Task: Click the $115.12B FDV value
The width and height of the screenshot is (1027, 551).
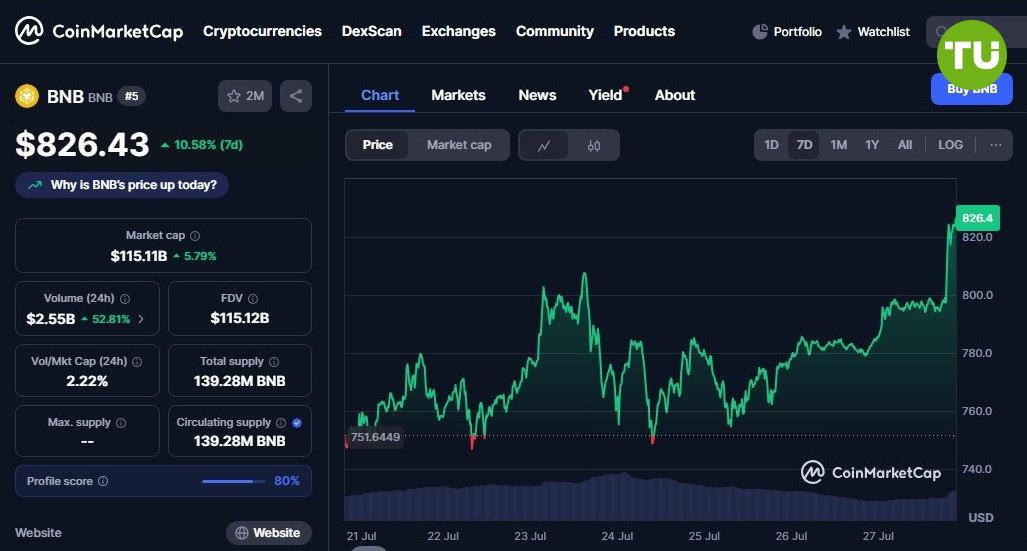Action: point(240,318)
